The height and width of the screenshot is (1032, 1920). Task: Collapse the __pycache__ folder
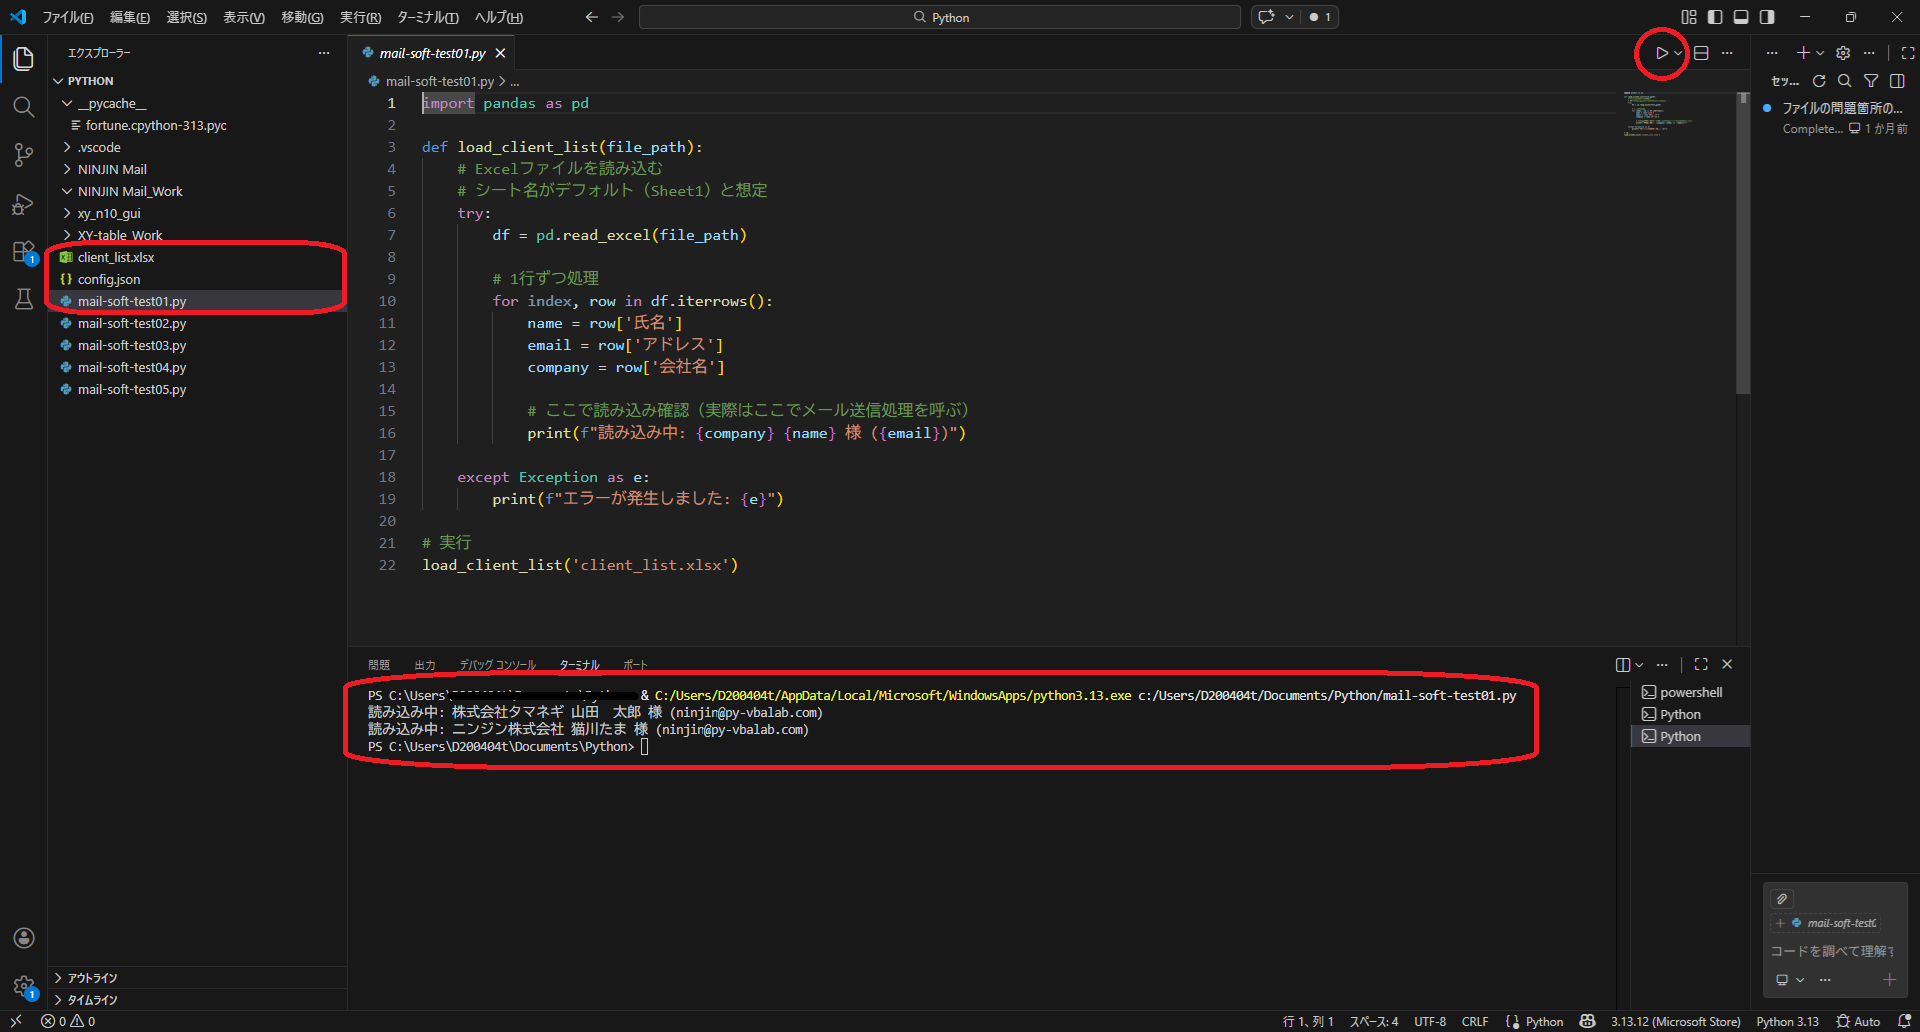pos(111,104)
